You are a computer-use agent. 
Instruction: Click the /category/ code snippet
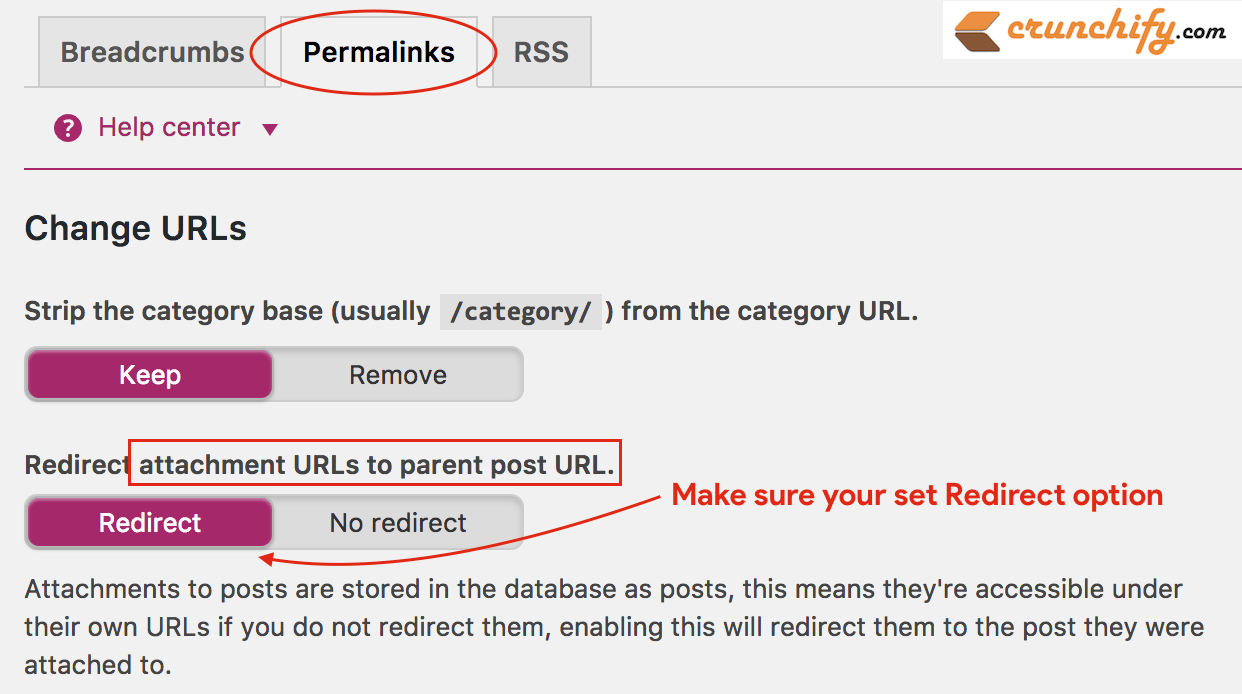click(520, 312)
